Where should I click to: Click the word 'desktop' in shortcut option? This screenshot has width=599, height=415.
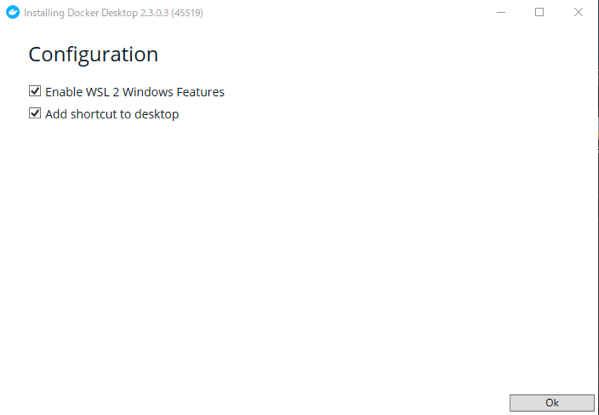click(157, 115)
